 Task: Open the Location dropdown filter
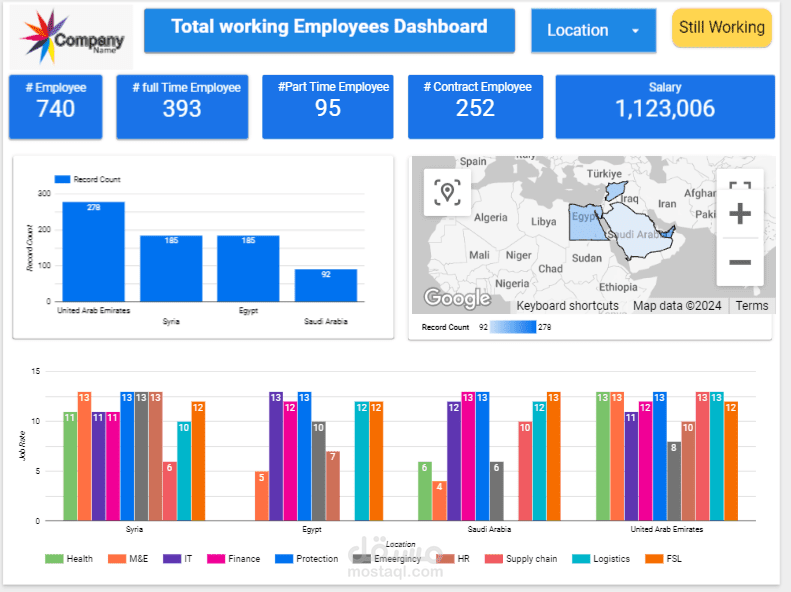click(593, 30)
